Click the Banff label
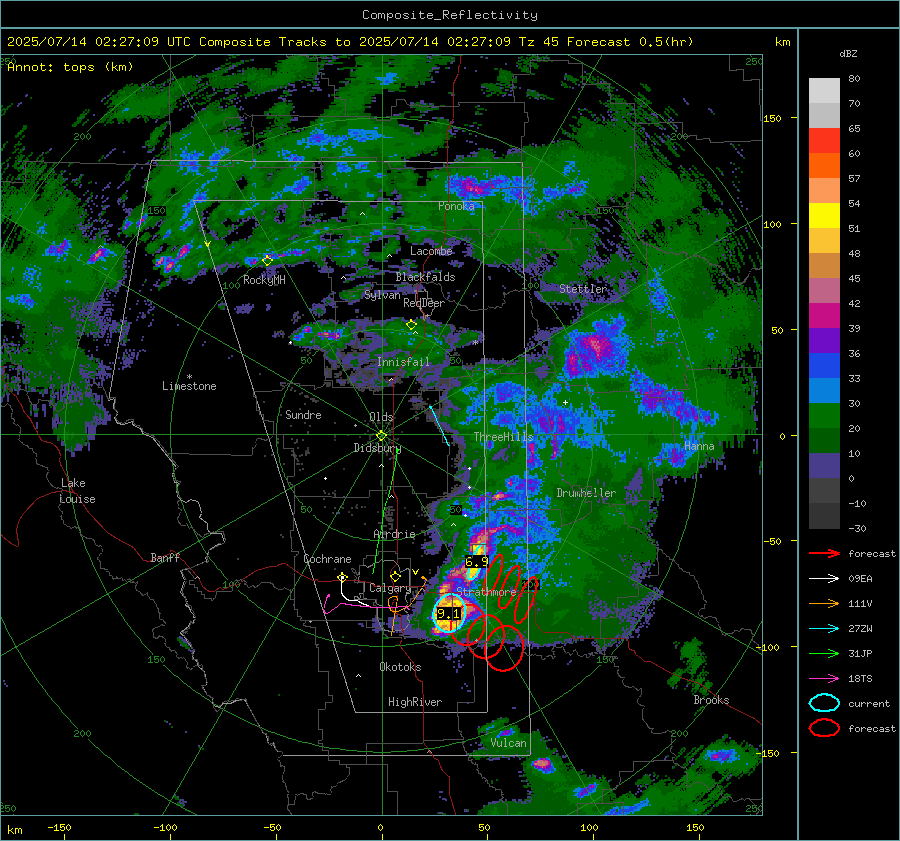 click(165, 558)
